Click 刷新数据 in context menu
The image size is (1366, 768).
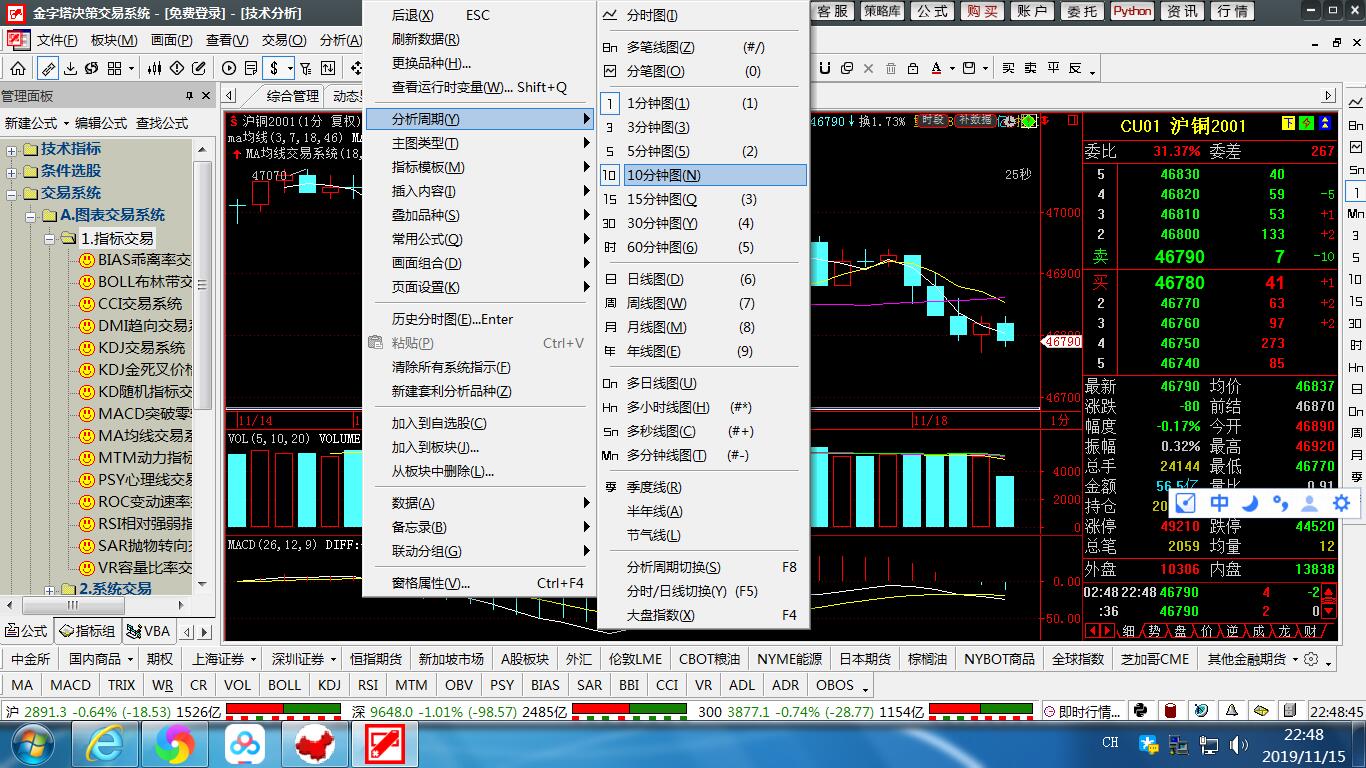480,39
